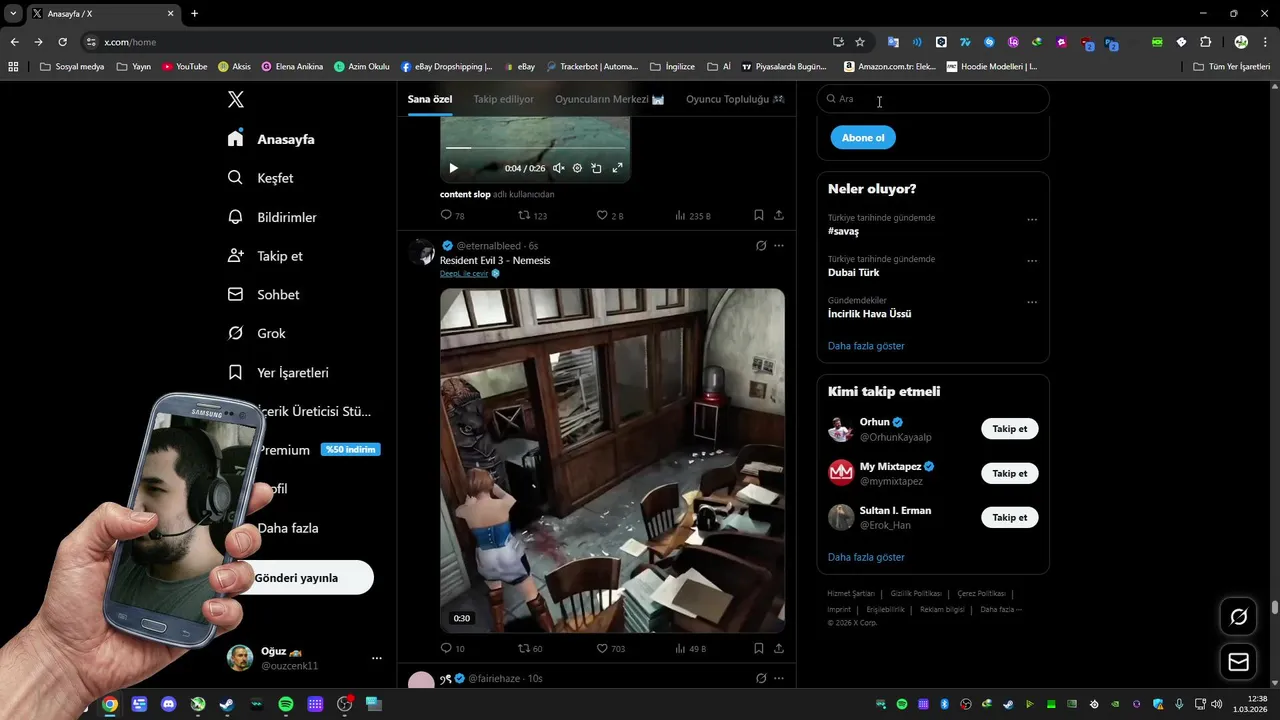The image size is (1280, 720).
Task: Follow My Mixtapez with Takip et
Action: point(1010,473)
